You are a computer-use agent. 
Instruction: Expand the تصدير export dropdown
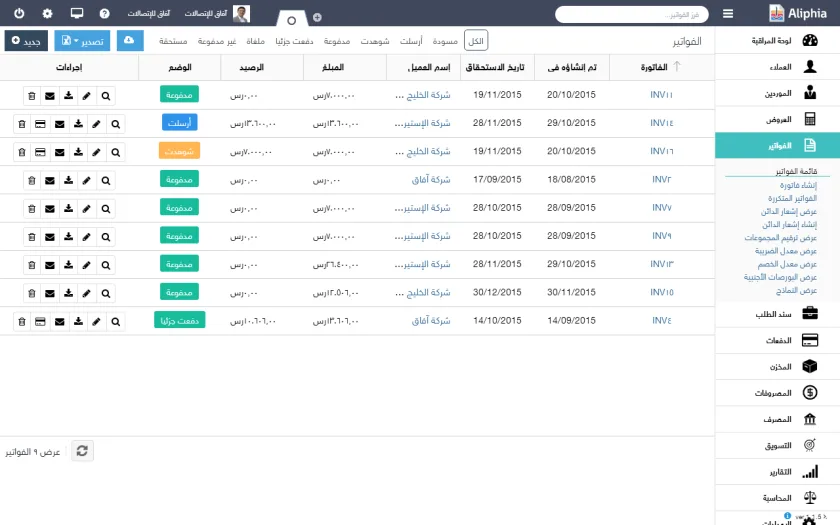pyautogui.click(x=82, y=41)
